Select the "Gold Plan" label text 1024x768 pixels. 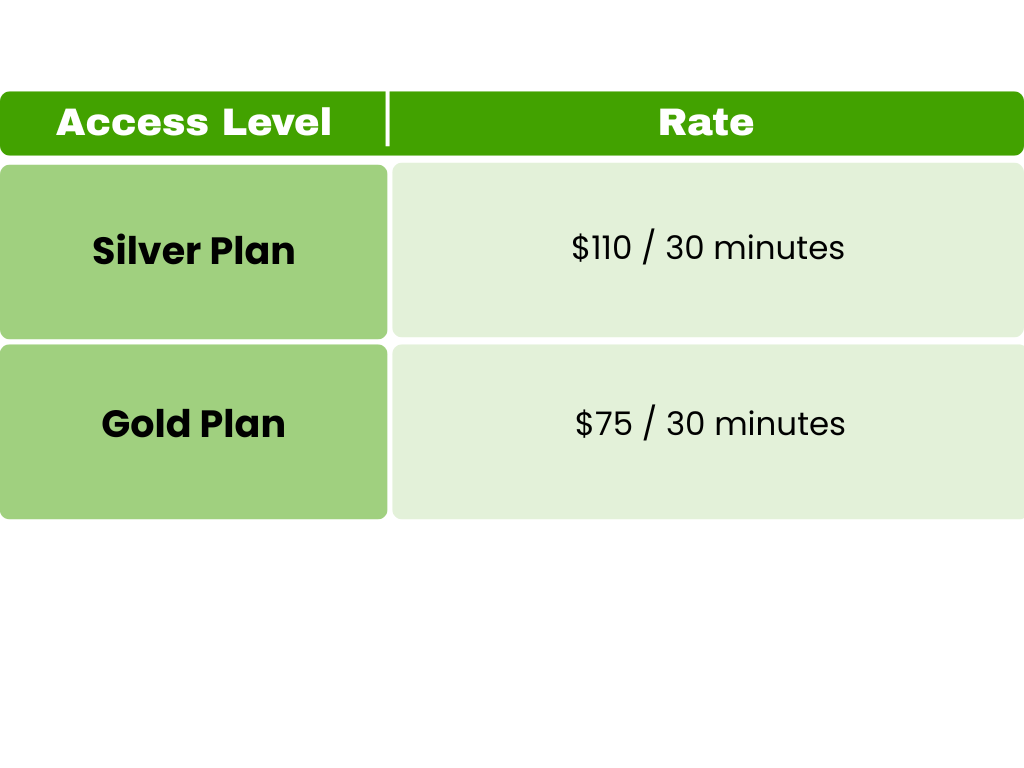193,424
